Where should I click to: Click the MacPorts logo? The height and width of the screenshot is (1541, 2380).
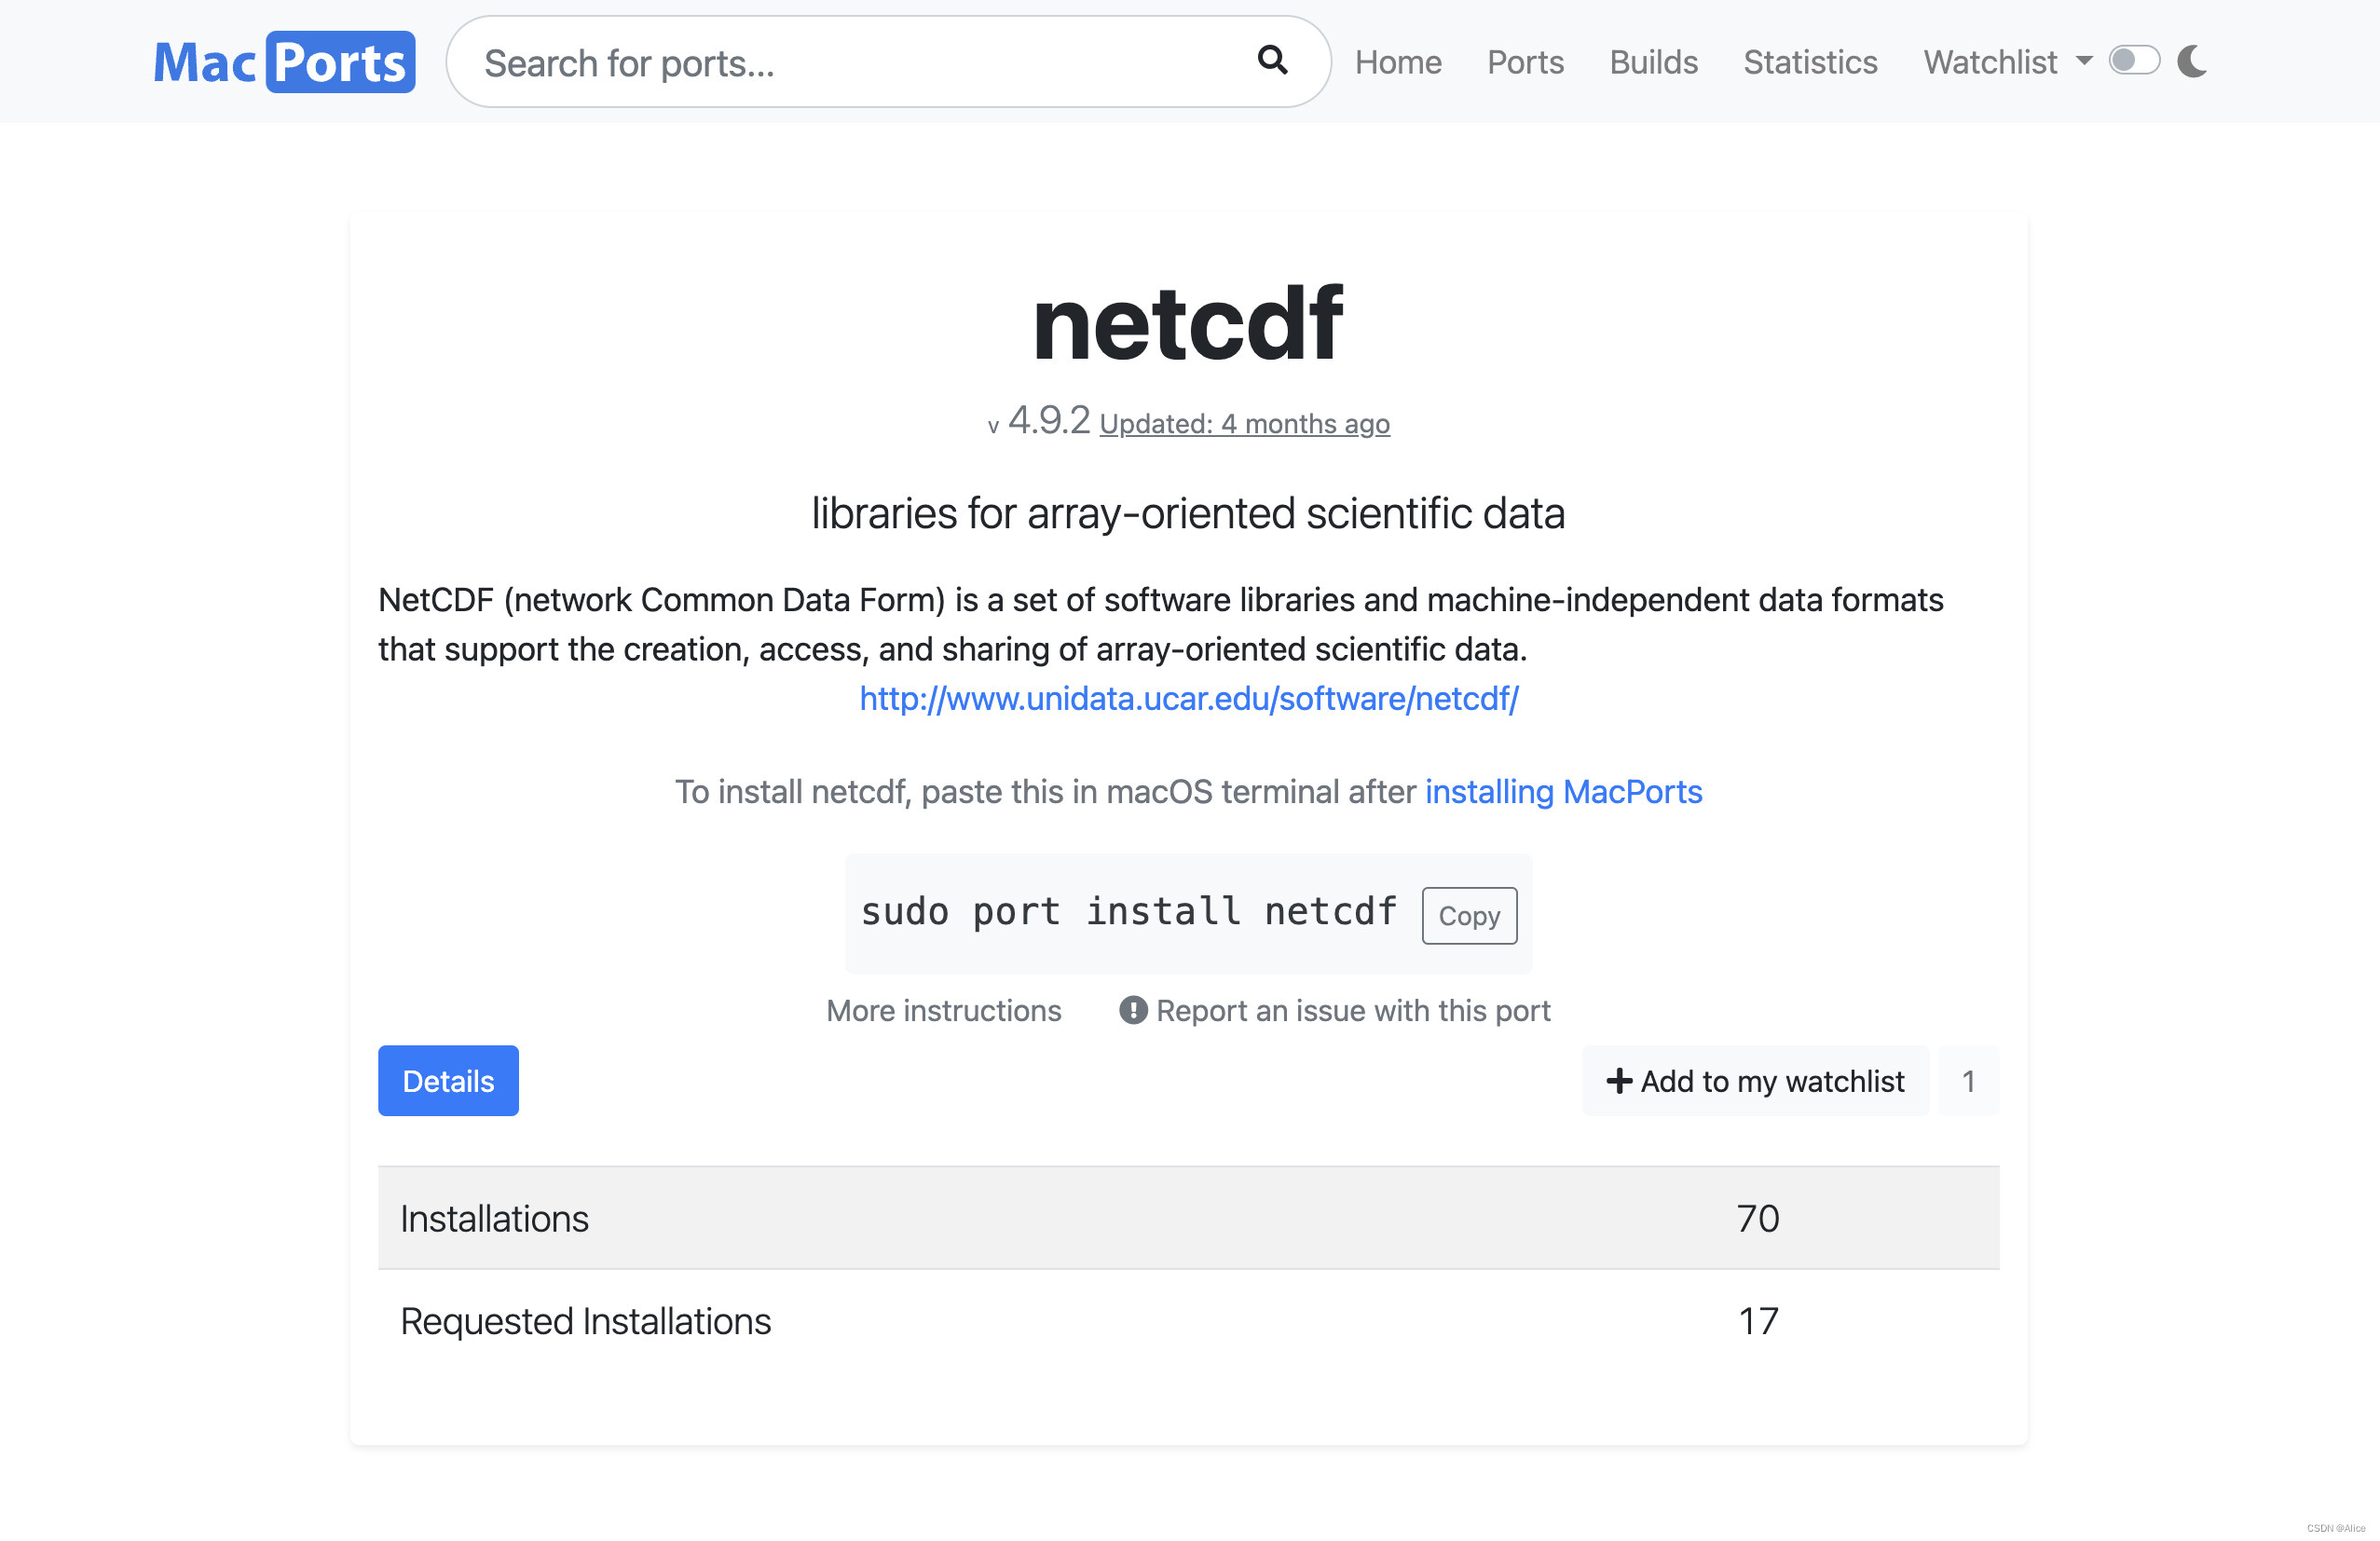coord(284,62)
